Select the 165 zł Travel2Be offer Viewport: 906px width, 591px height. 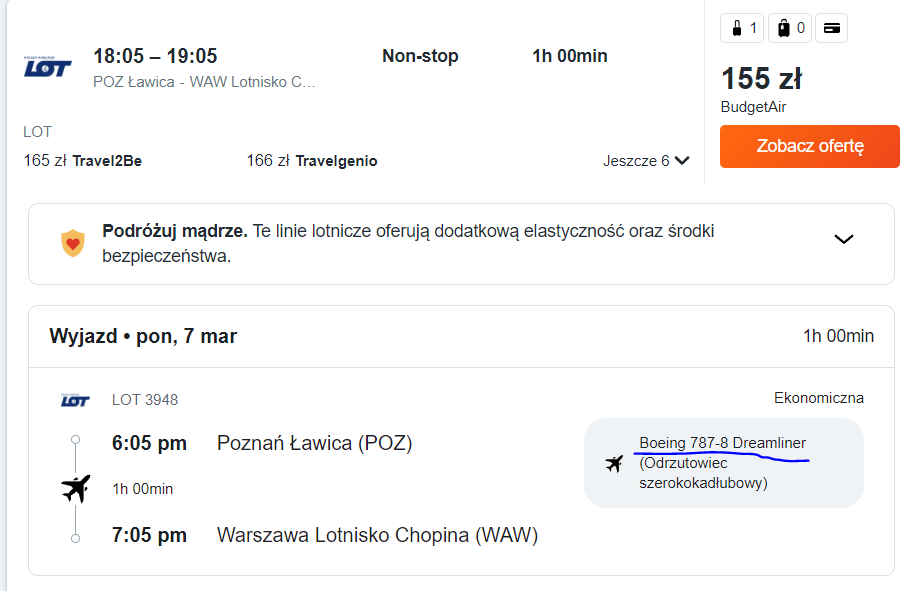pos(83,161)
